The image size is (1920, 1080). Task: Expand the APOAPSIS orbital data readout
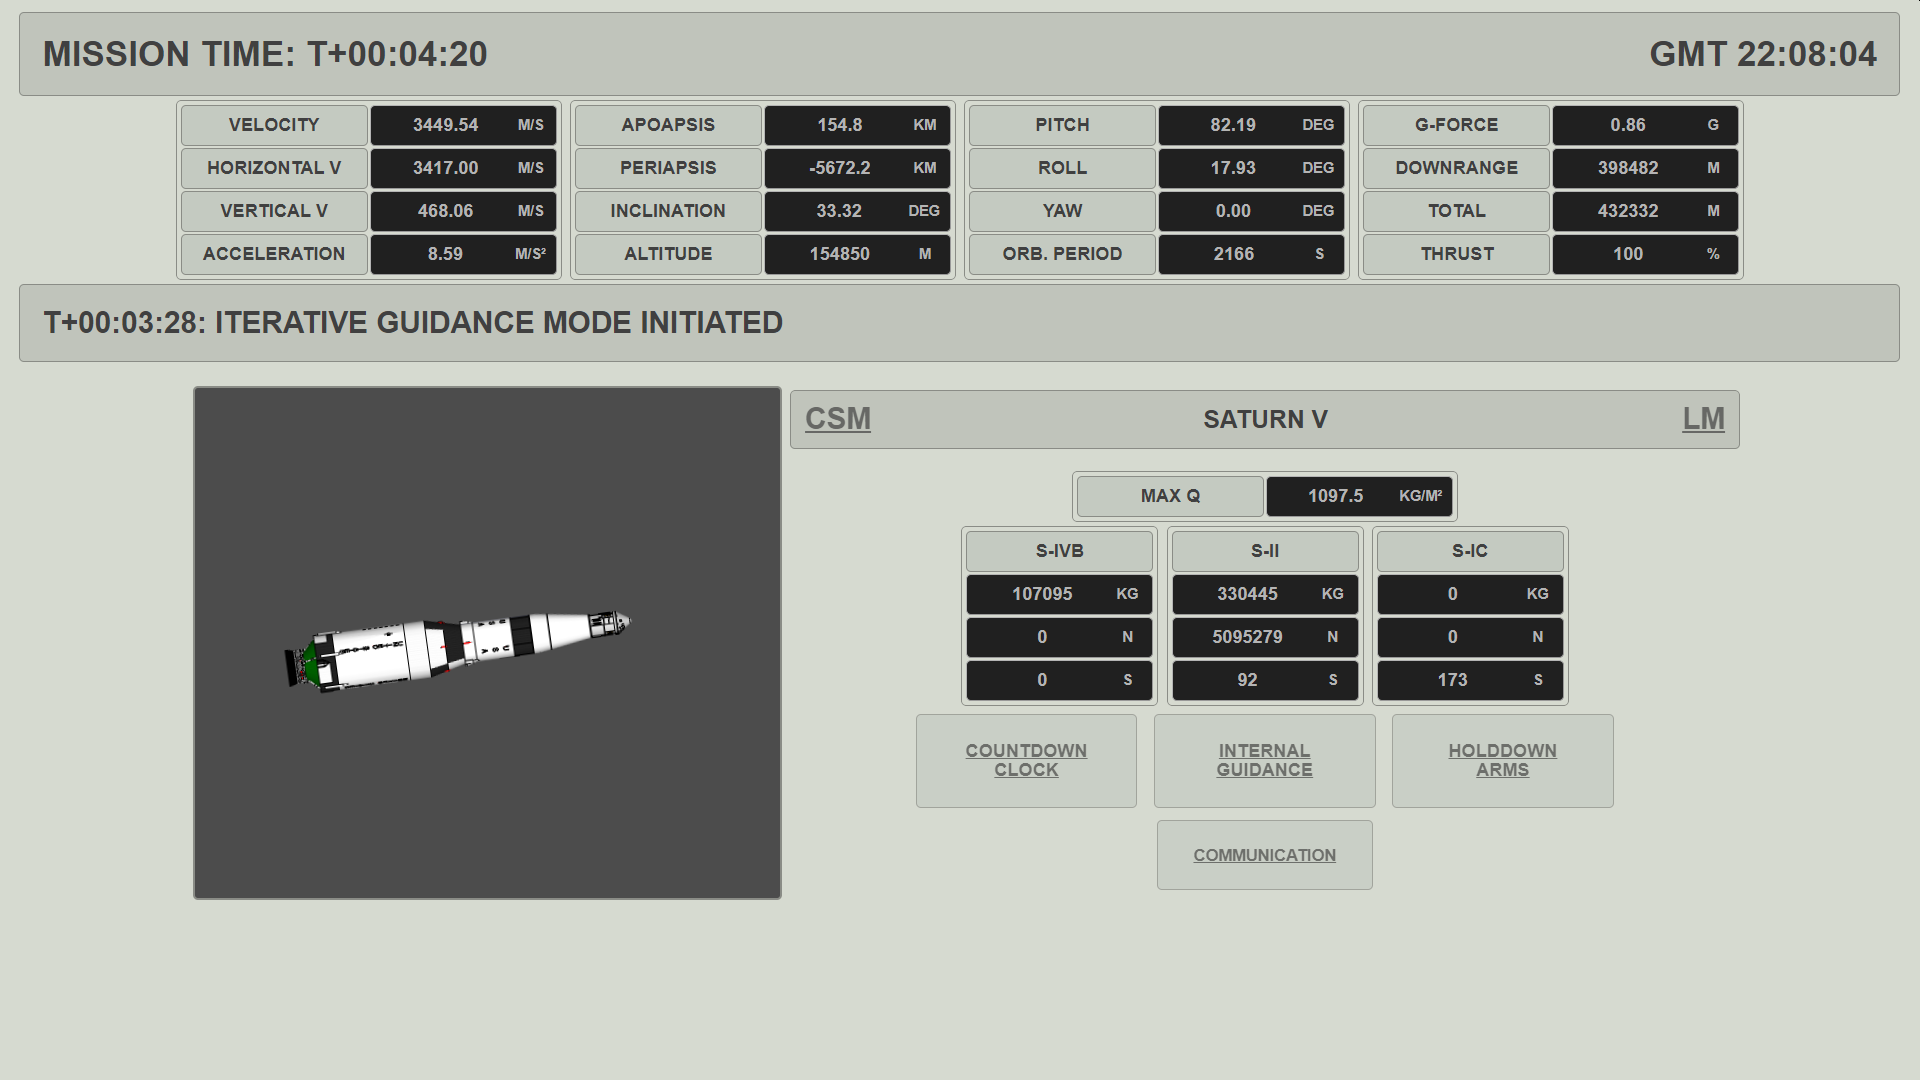pyautogui.click(x=669, y=124)
